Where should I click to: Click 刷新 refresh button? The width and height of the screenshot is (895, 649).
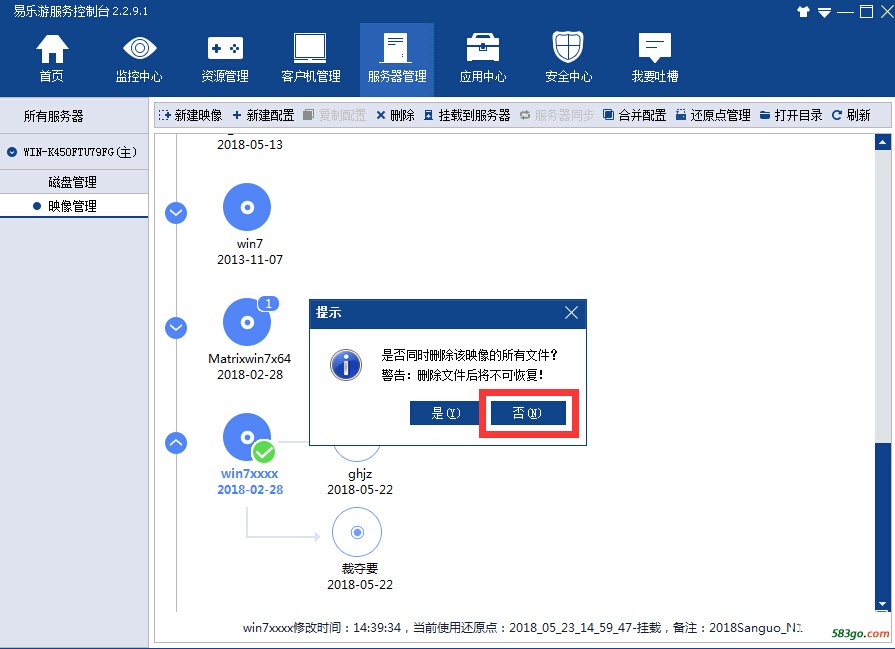tap(851, 115)
